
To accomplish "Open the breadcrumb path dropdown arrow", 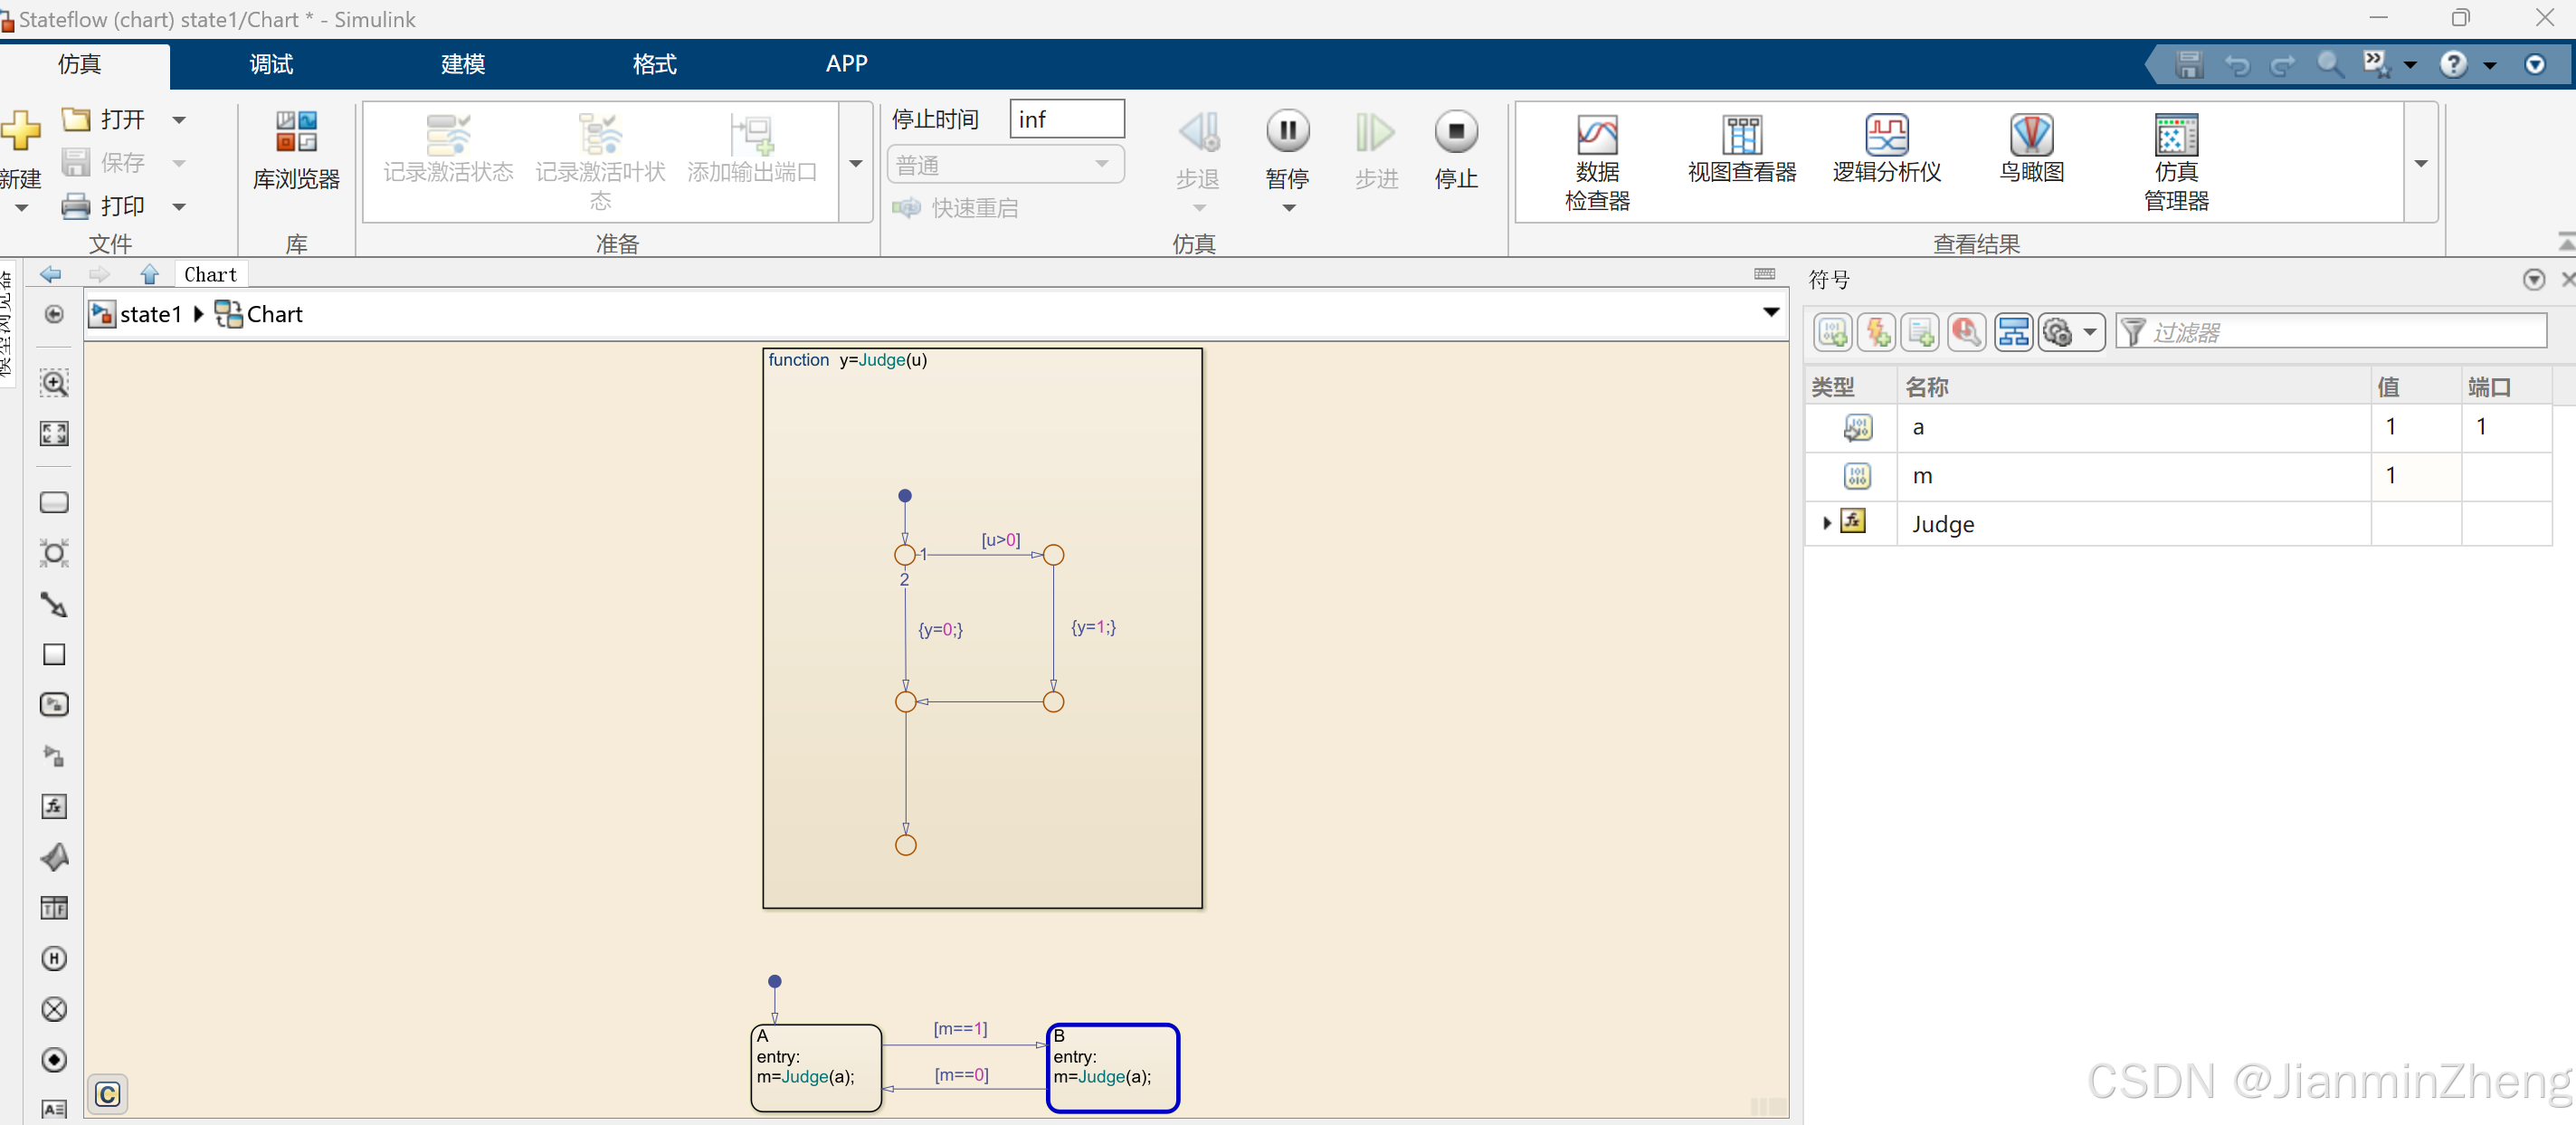I will [1770, 313].
